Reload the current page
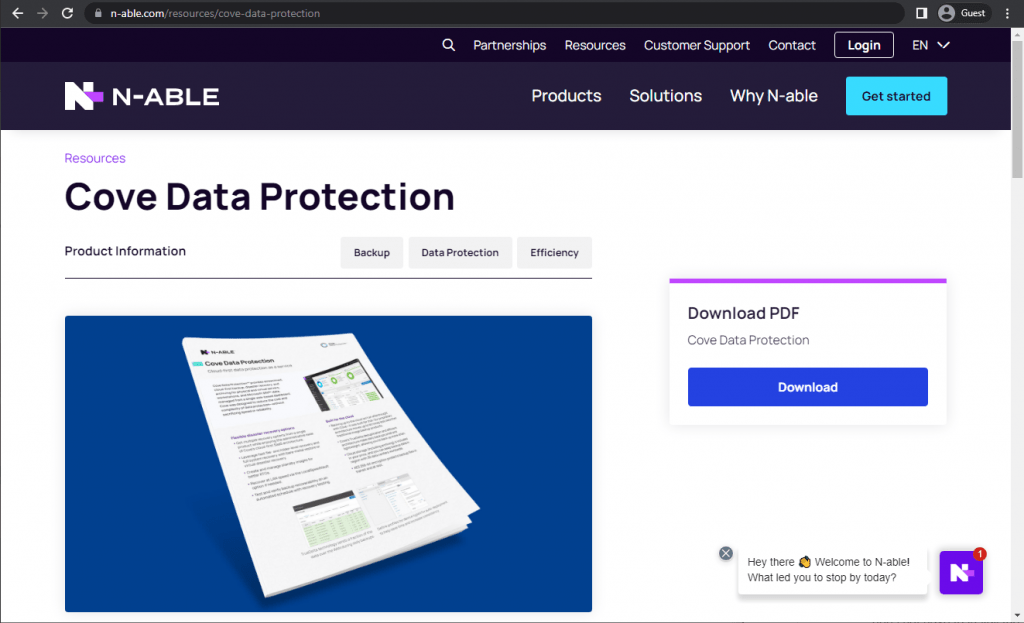Image resolution: width=1024 pixels, height=623 pixels. (x=67, y=13)
